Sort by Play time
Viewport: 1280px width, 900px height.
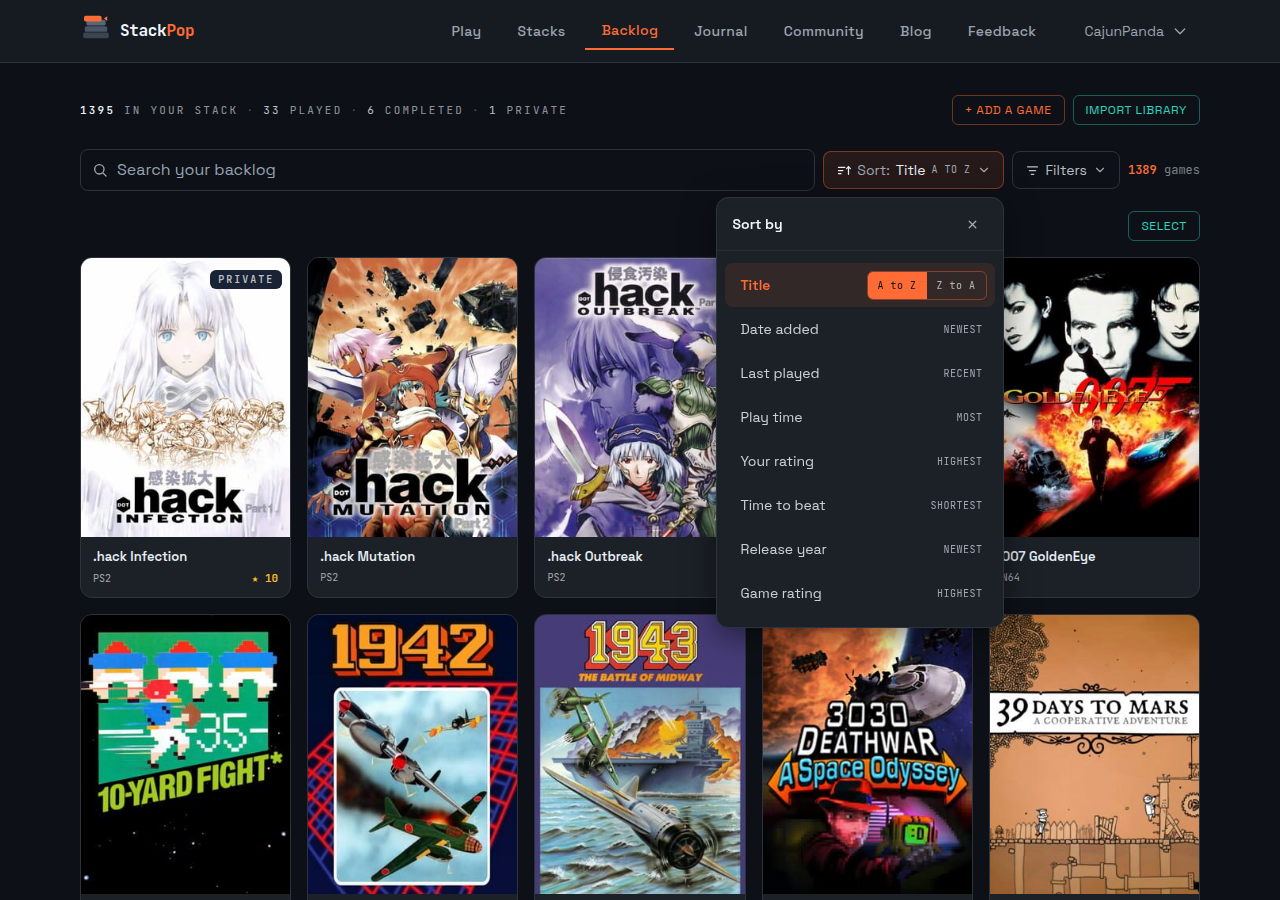coord(860,418)
